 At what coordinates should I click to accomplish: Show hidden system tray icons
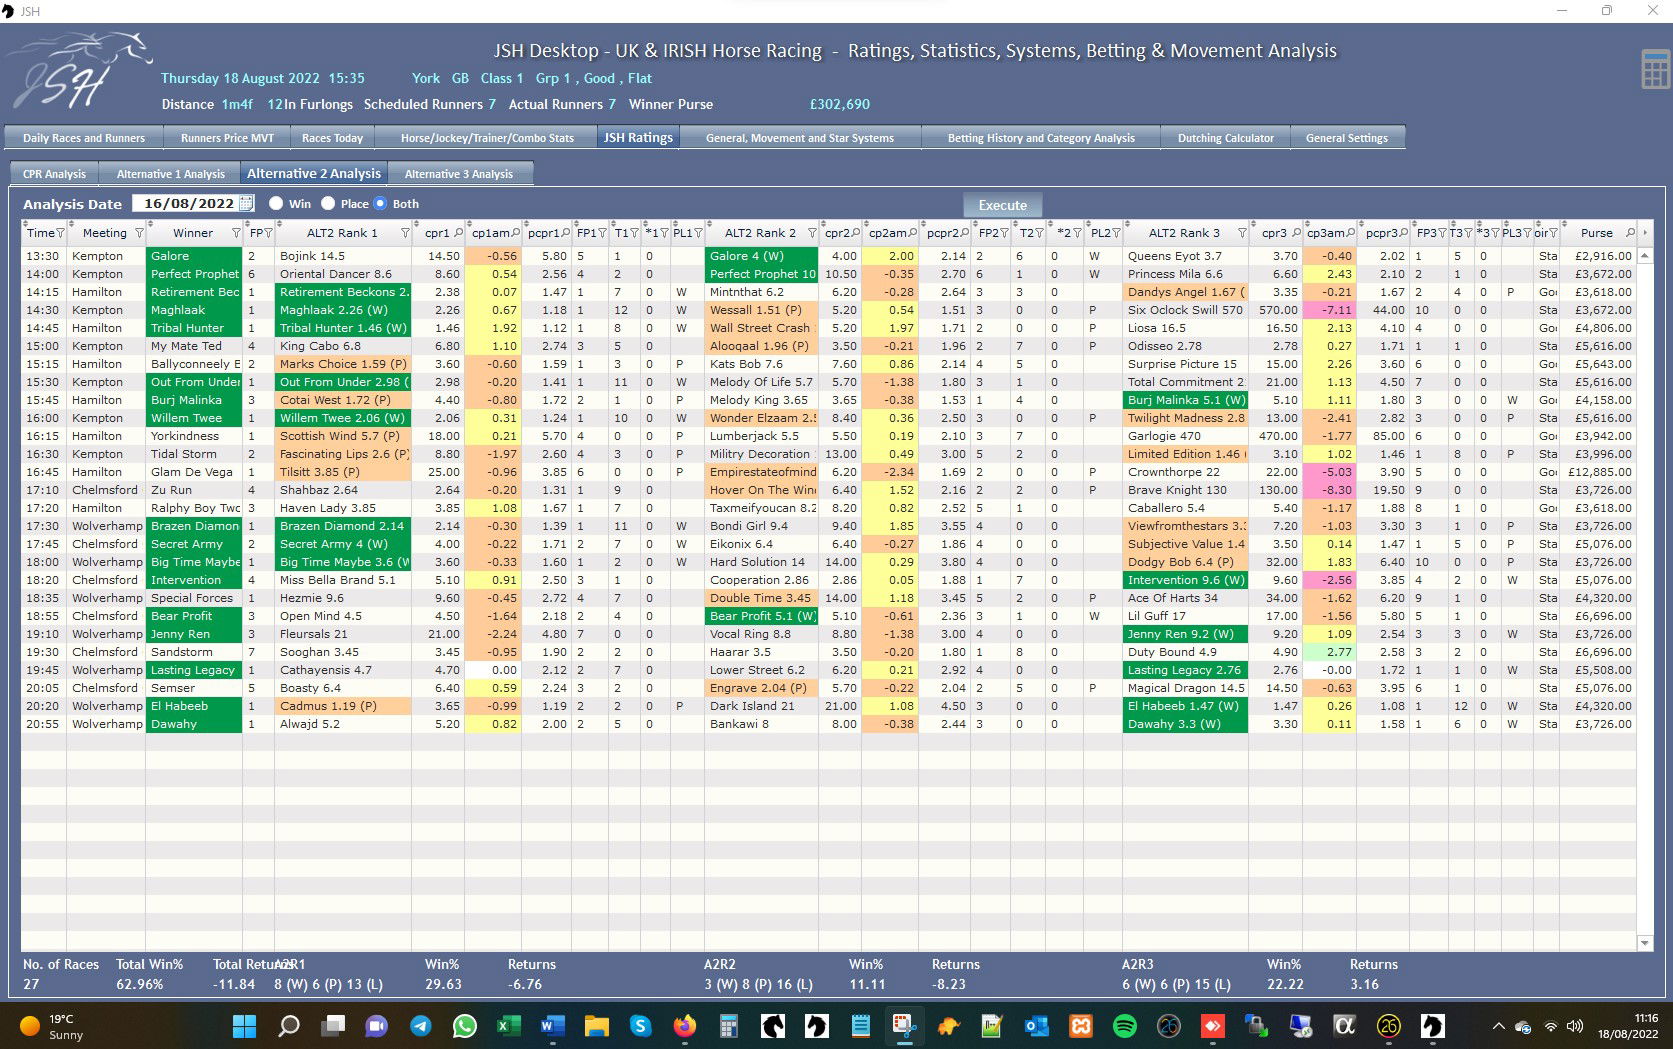(1498, 1026)
